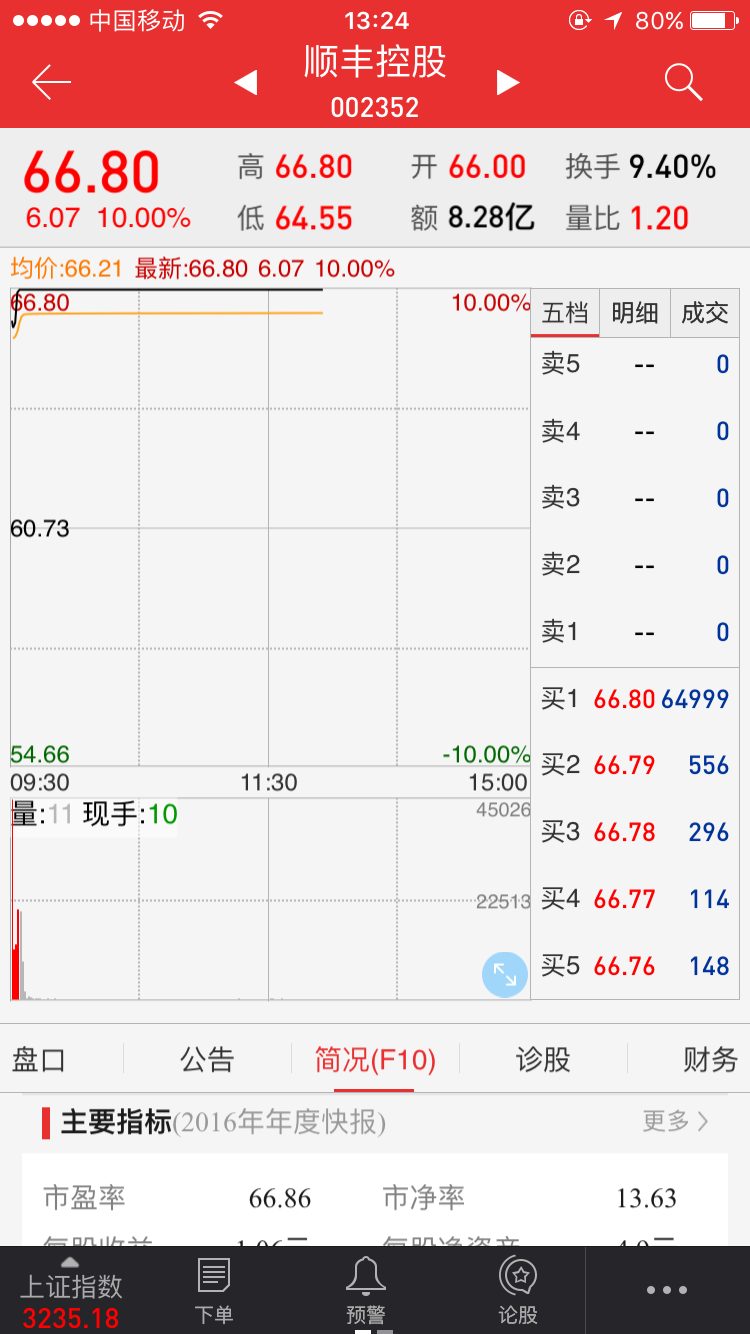
Task: Go to next stock with right triangle
Action: point(508,83)
